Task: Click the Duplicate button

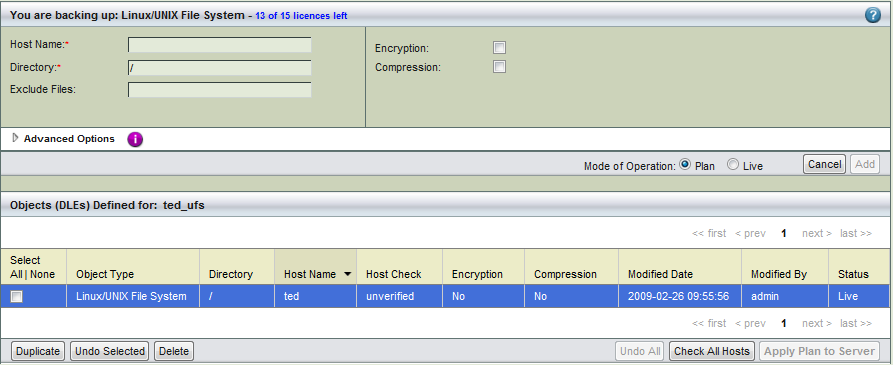Action: 38,351
